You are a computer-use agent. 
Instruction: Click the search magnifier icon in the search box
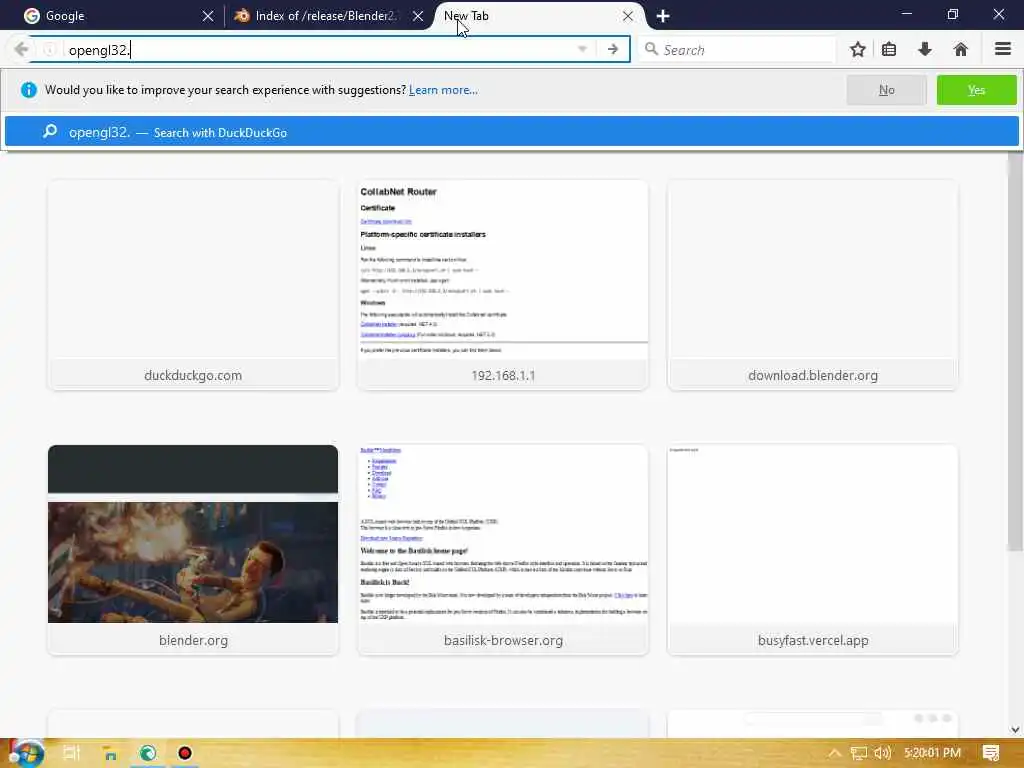(651, 49)
